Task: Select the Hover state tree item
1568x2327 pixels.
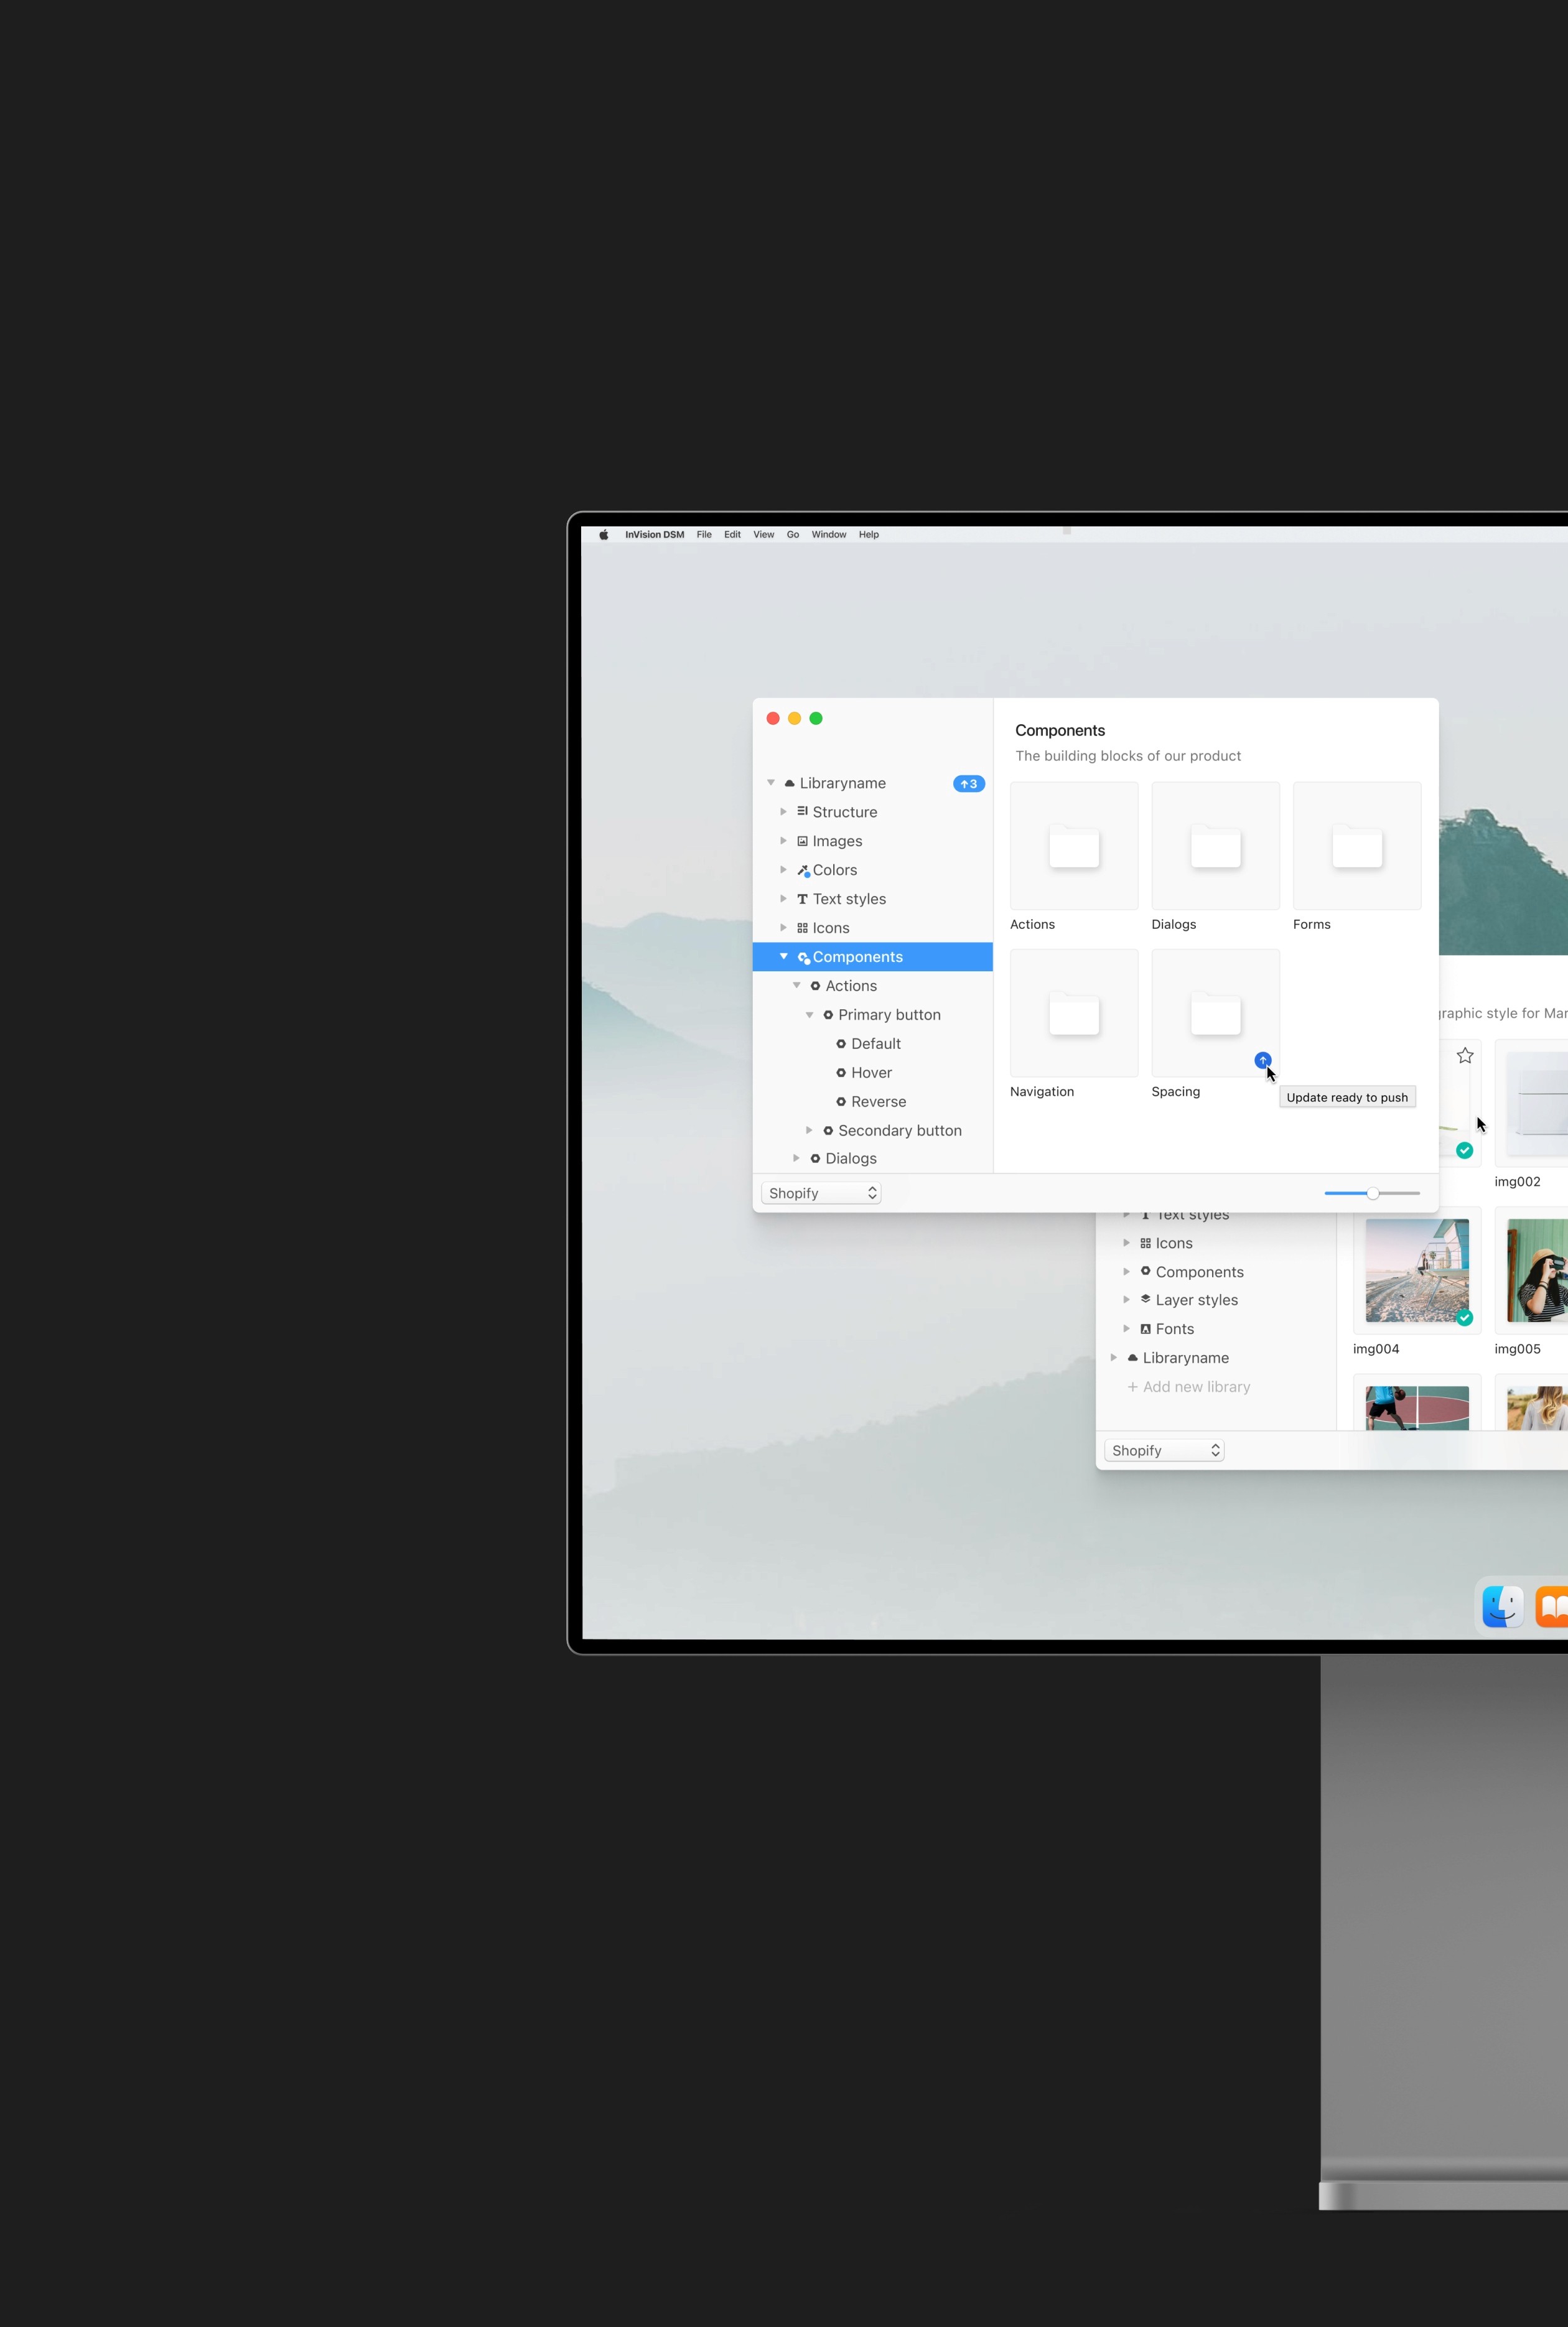Action: point(871,1073)
